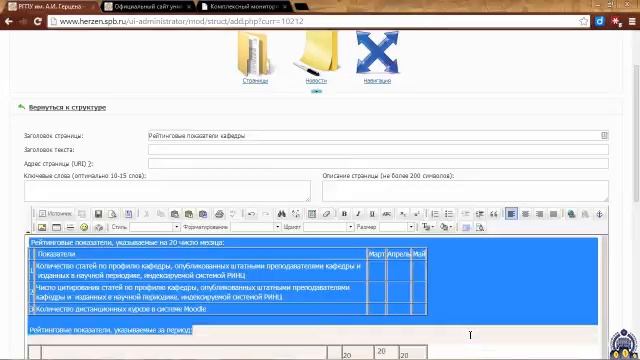Click Paste as plain text icon
The height and width of the screenshot is (360, 640).
pos(189,214)
